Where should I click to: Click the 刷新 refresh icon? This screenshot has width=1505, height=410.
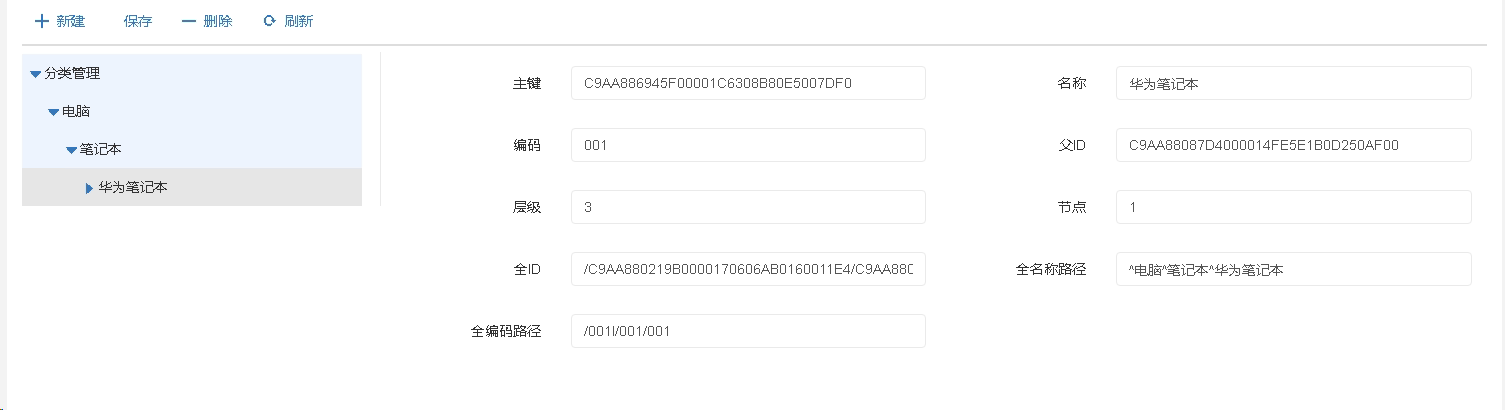pos(269,21)
